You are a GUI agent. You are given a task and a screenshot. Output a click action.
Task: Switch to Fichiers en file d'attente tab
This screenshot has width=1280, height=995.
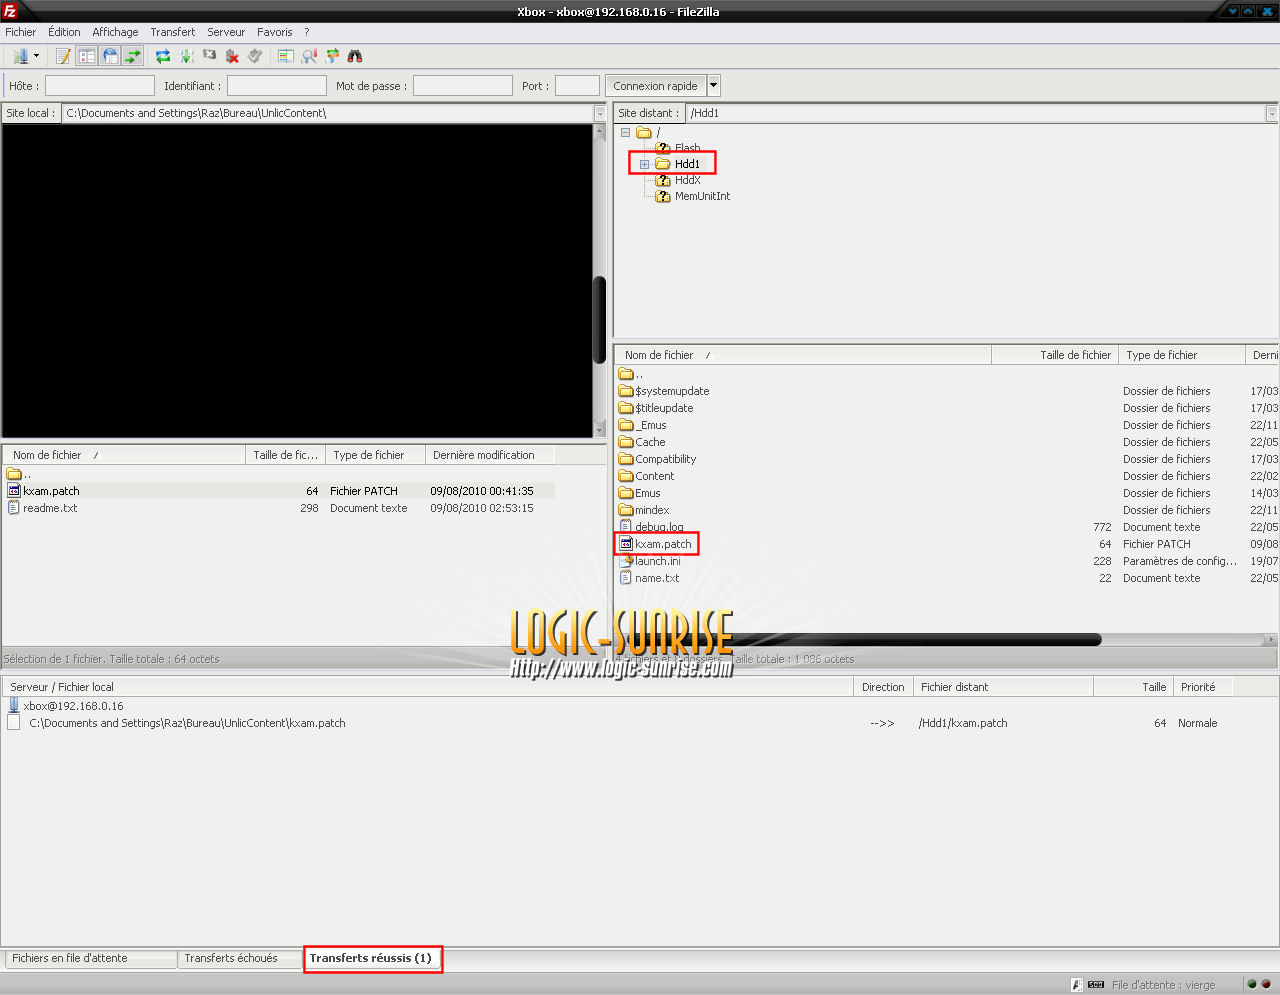coord(89,958)
